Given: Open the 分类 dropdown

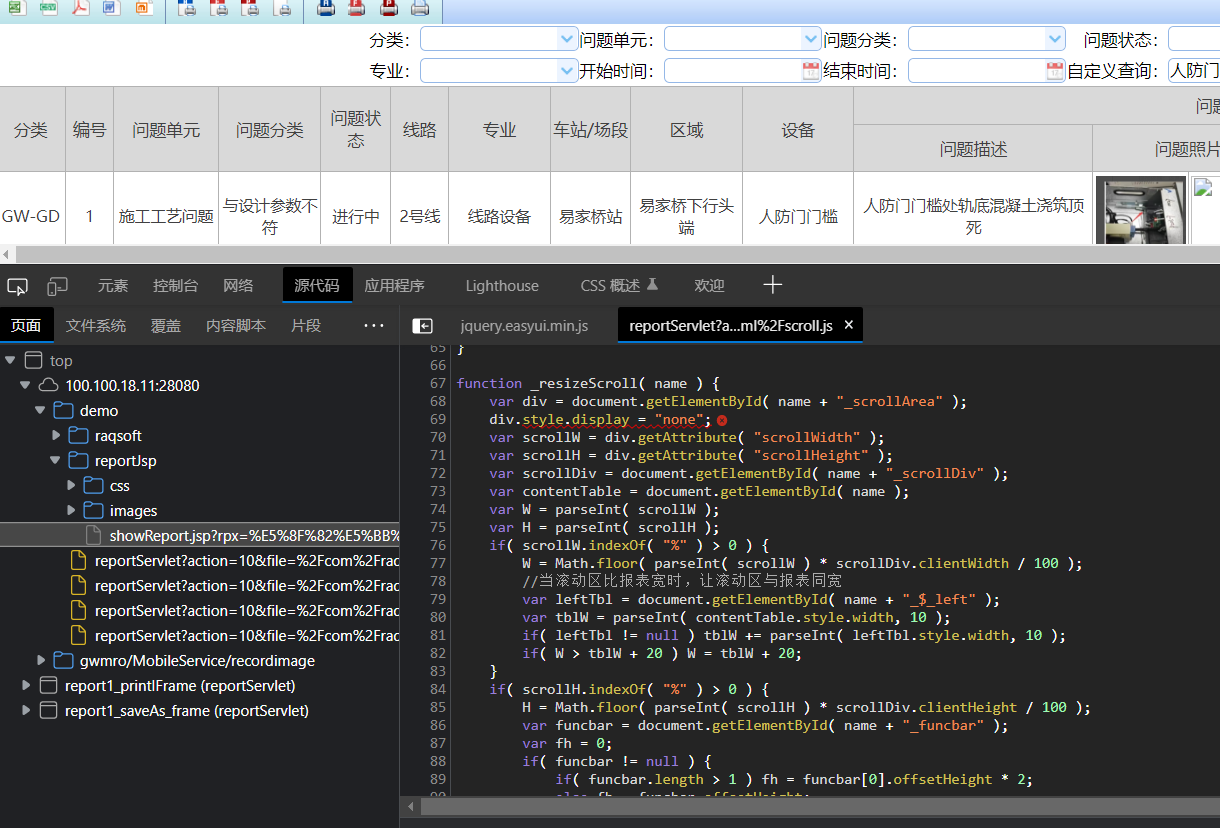Looking at the screenshot, I should click(x=566, y=39).
